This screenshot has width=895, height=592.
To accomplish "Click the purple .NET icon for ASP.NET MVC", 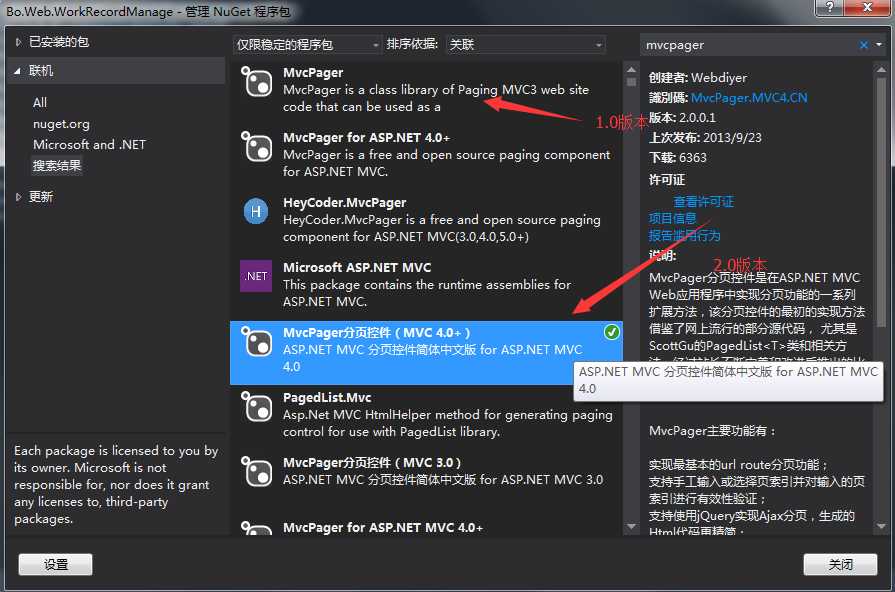I will coord(256,276).
